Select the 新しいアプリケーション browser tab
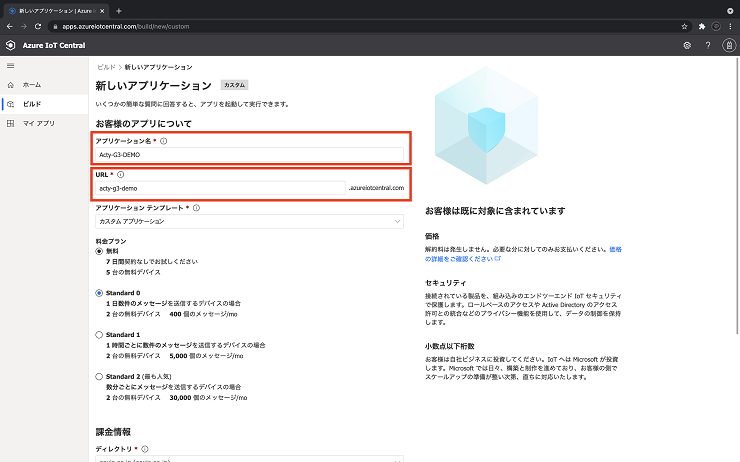 coord(55,11)
